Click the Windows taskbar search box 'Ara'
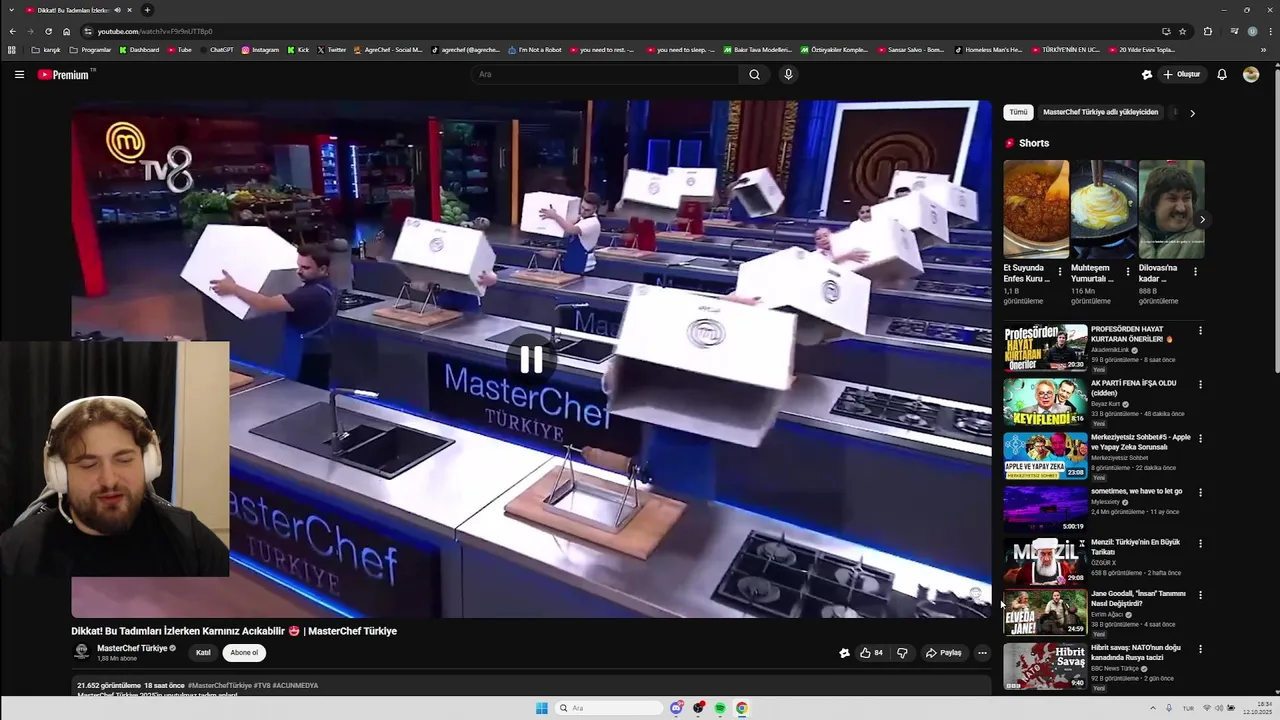The image size is (1280, 720). click(x=610, y=708)
